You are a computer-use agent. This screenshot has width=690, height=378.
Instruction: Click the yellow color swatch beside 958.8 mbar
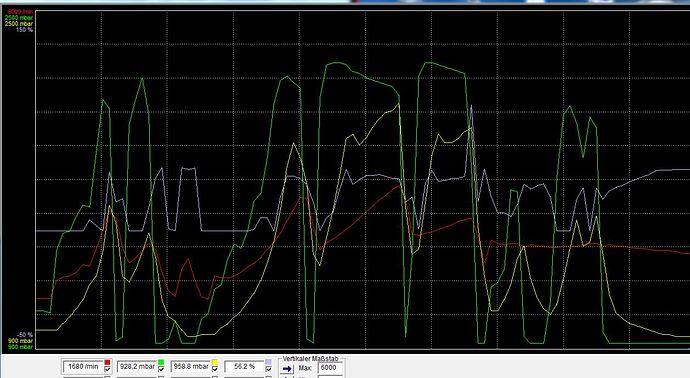click(x=215, y=362)
